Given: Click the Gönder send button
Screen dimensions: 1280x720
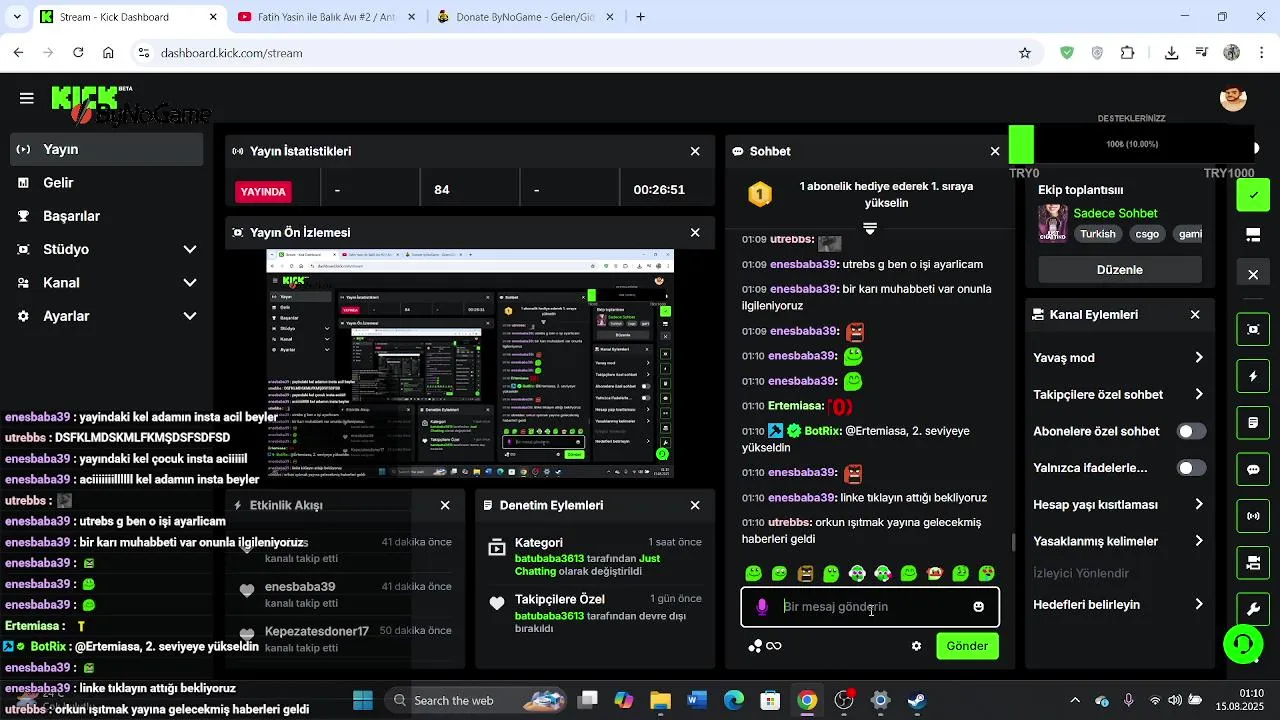Looking at the screenshot, I should [967, 646].
